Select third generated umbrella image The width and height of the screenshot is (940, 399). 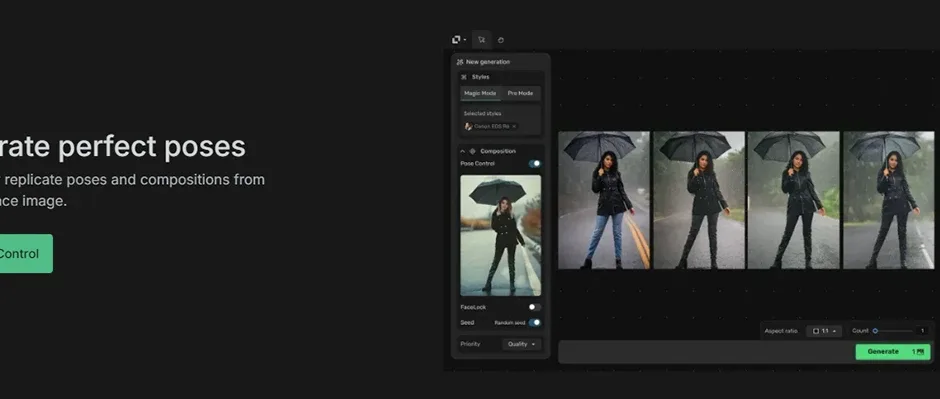pos(794,200)
